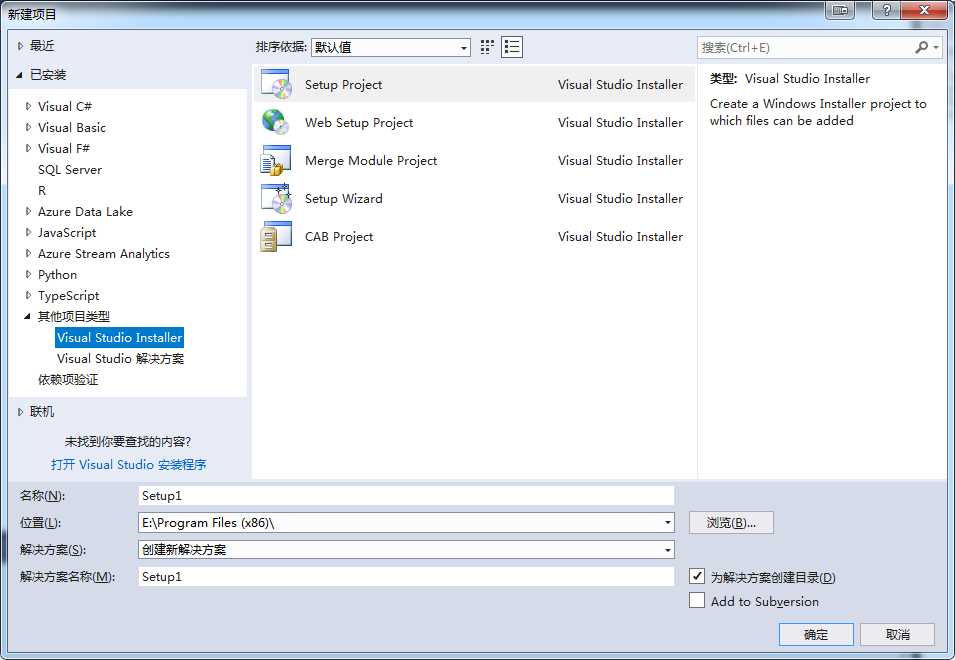Image resolution: width=955 pixels, height=660 pixels.
Task: Click the feedback icon in title bar
Action: tap(840, 10)
